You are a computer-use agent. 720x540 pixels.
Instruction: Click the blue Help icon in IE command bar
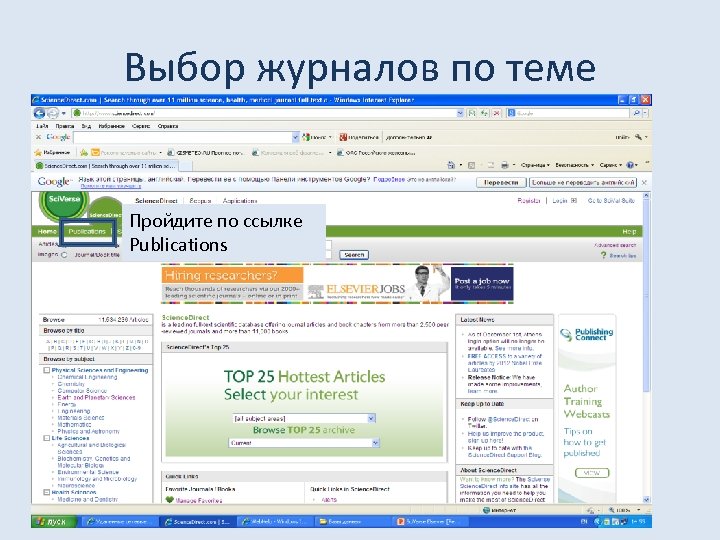tap(630, 165)
